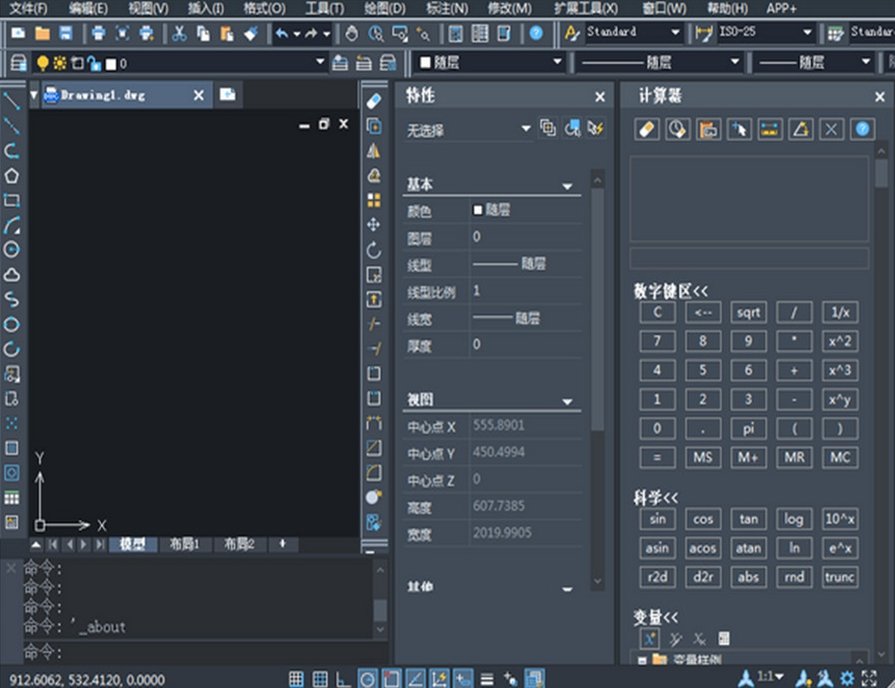Screen dimensions: 895x688
Task: Click the calculator help icon
Action: (x=862, y=129)
